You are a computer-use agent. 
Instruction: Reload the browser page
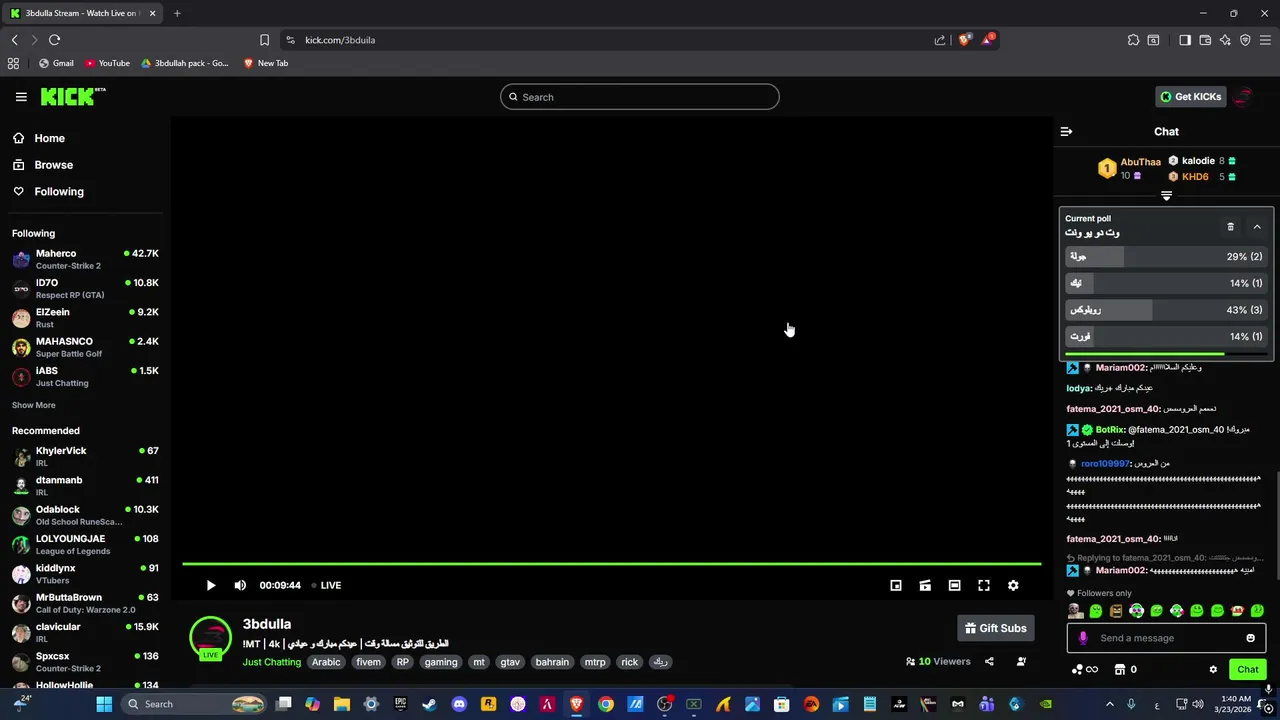pyautogui.click(x=54, y=40)
